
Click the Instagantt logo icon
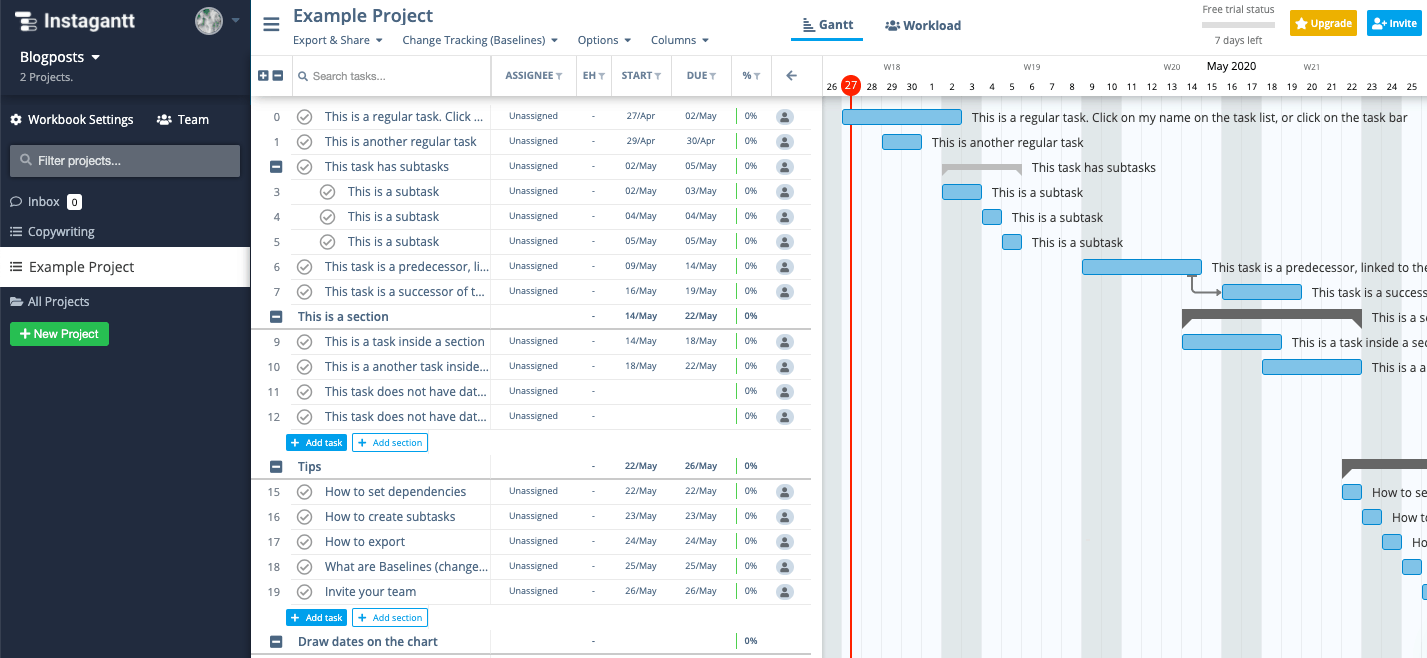click(x=25, y=21)
